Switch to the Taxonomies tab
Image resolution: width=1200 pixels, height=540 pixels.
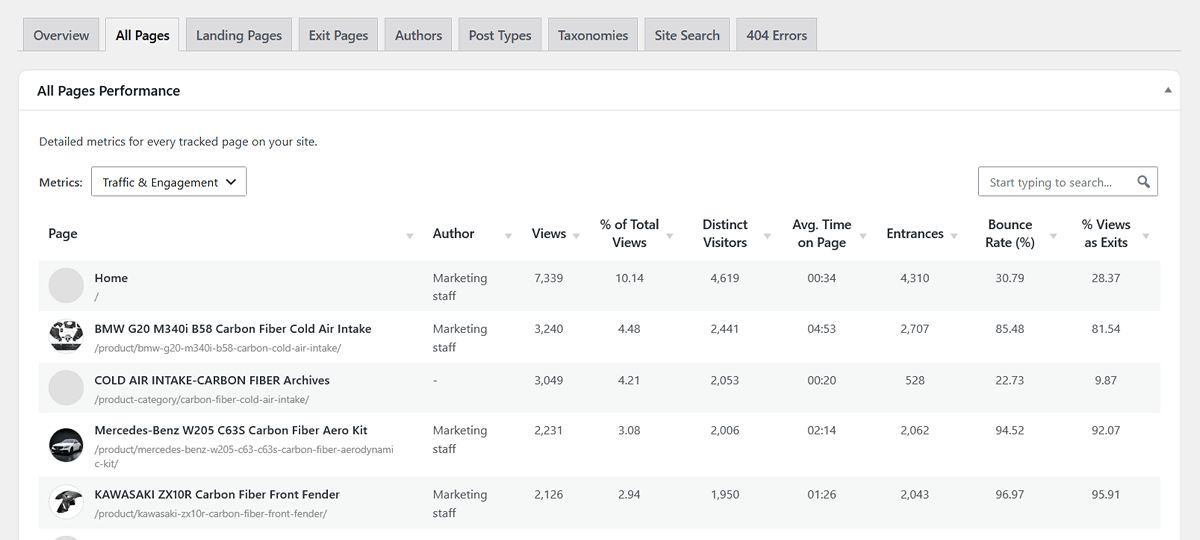point(593,35)
